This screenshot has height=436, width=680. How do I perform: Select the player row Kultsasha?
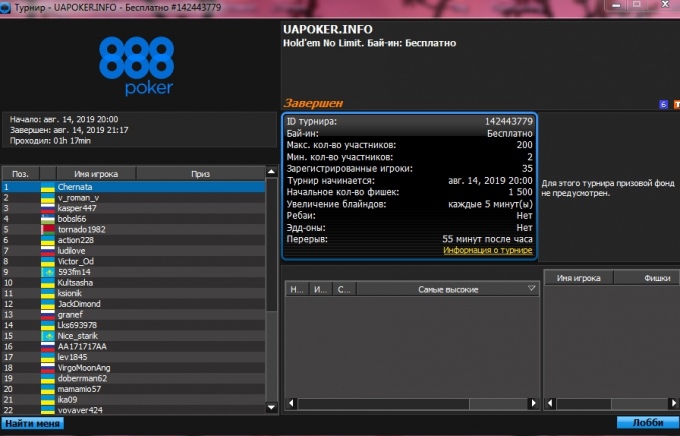click(x=134, y=283)
